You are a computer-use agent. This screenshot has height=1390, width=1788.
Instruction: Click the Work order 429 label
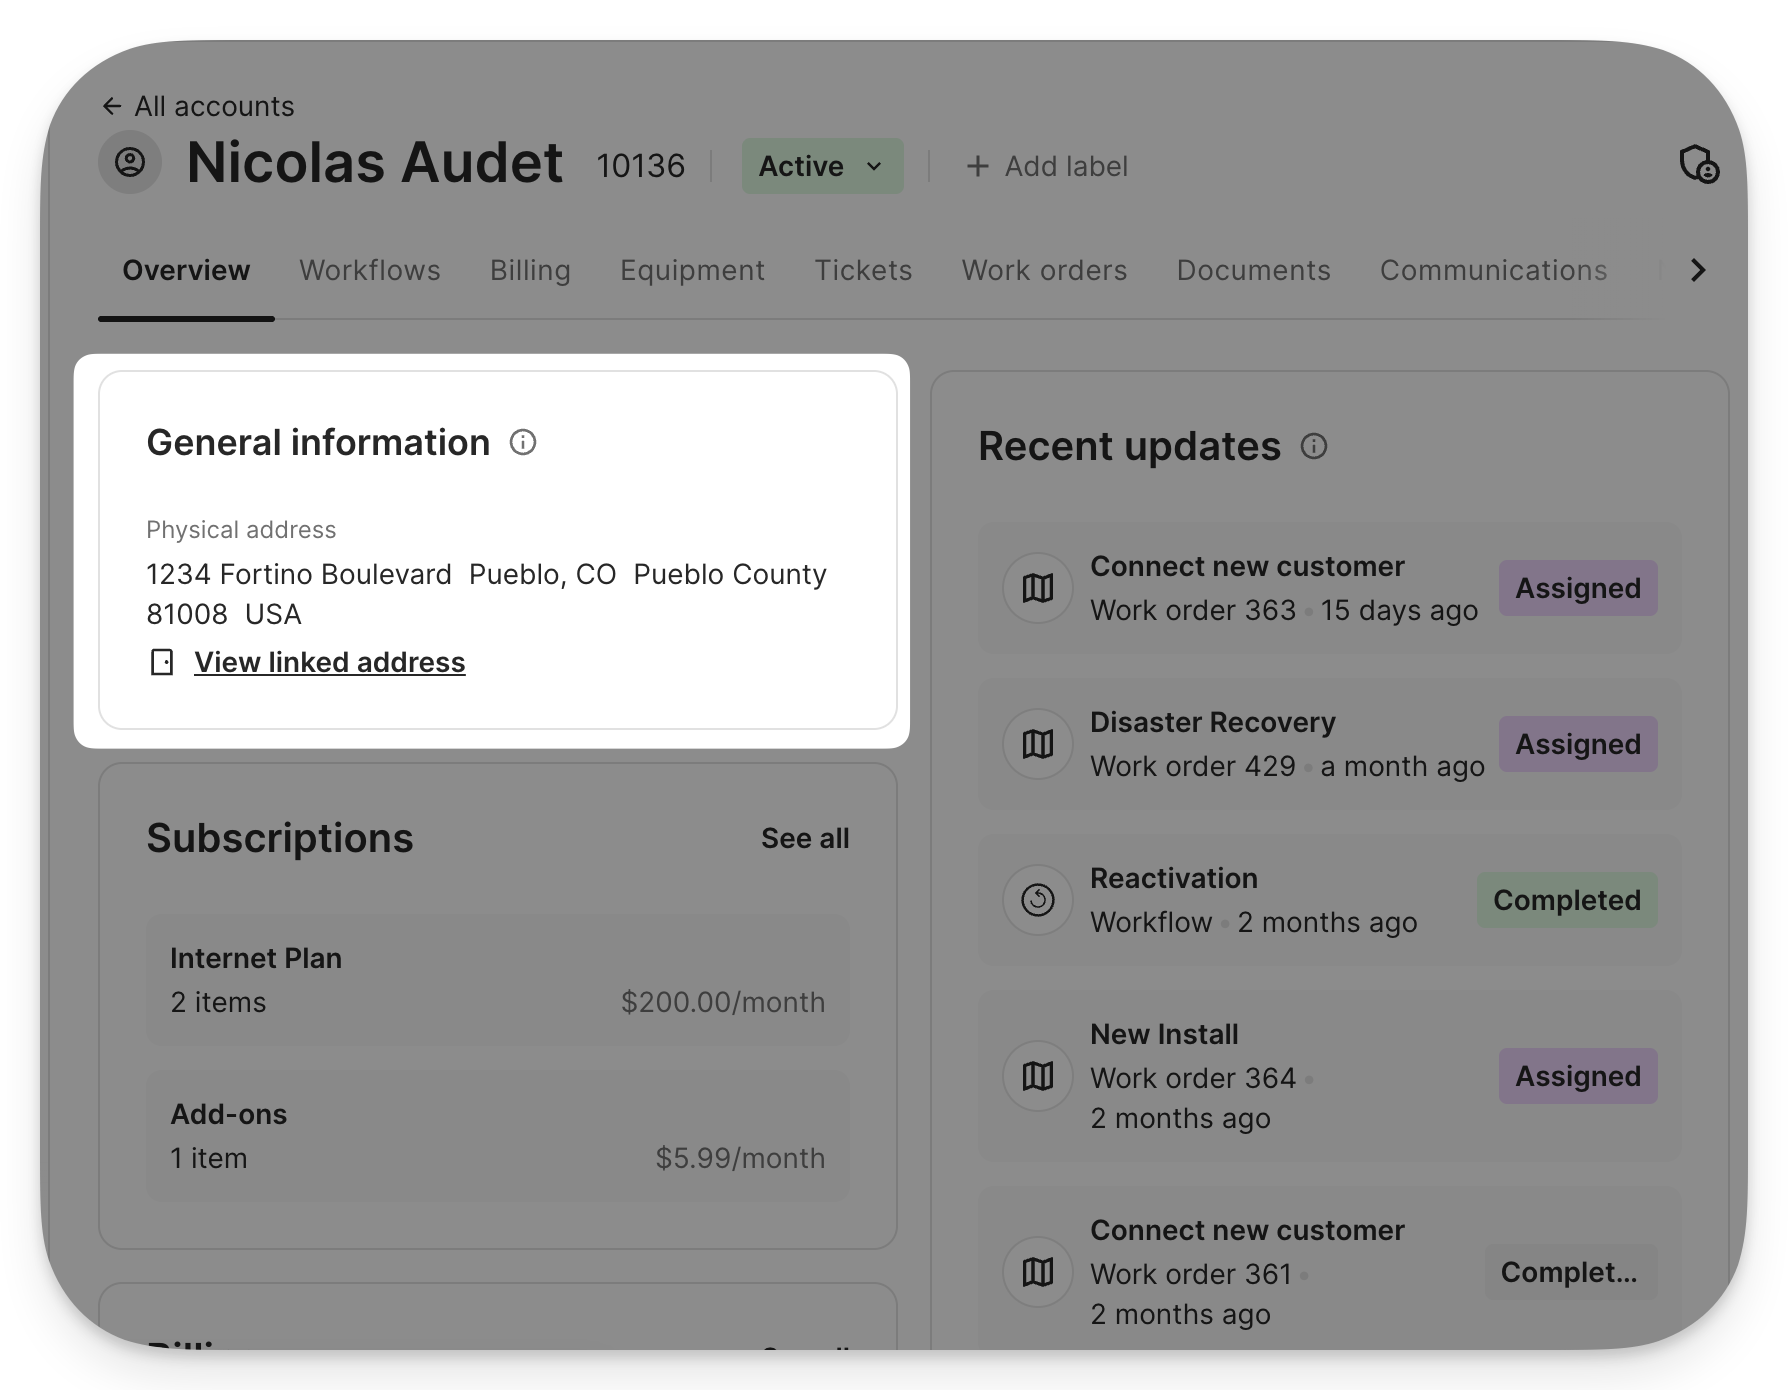point(1193,766)
